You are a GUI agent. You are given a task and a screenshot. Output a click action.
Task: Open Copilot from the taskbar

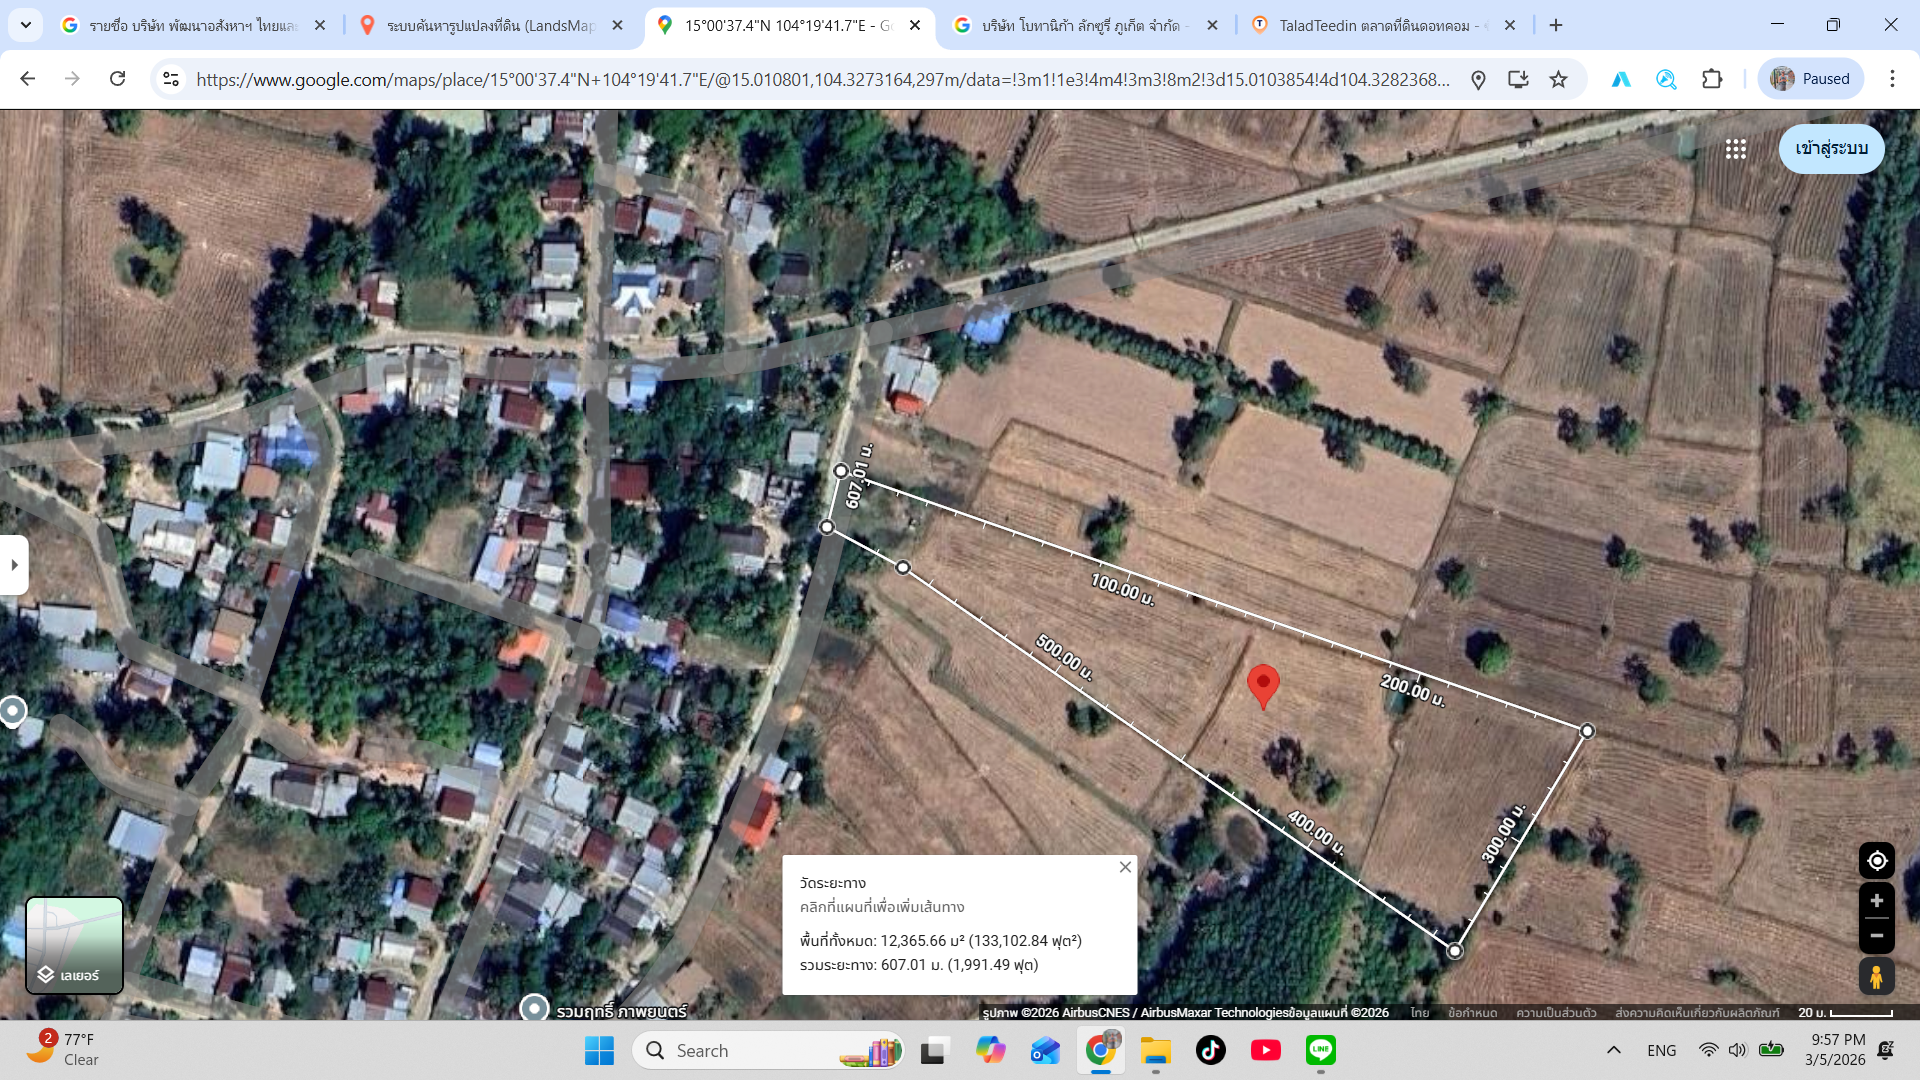[x=990, y=1050]
